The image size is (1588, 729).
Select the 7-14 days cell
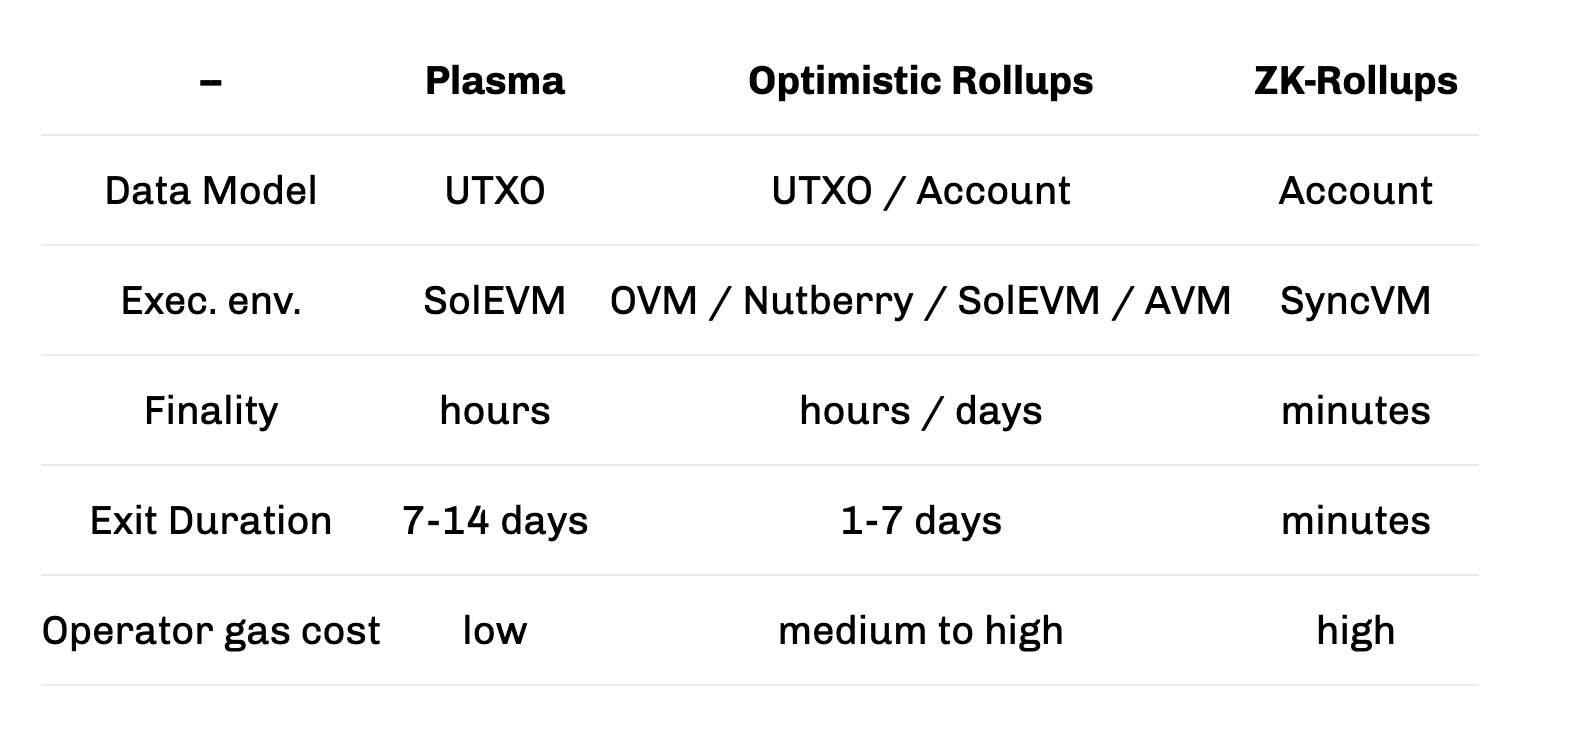[x=494, y=521]
